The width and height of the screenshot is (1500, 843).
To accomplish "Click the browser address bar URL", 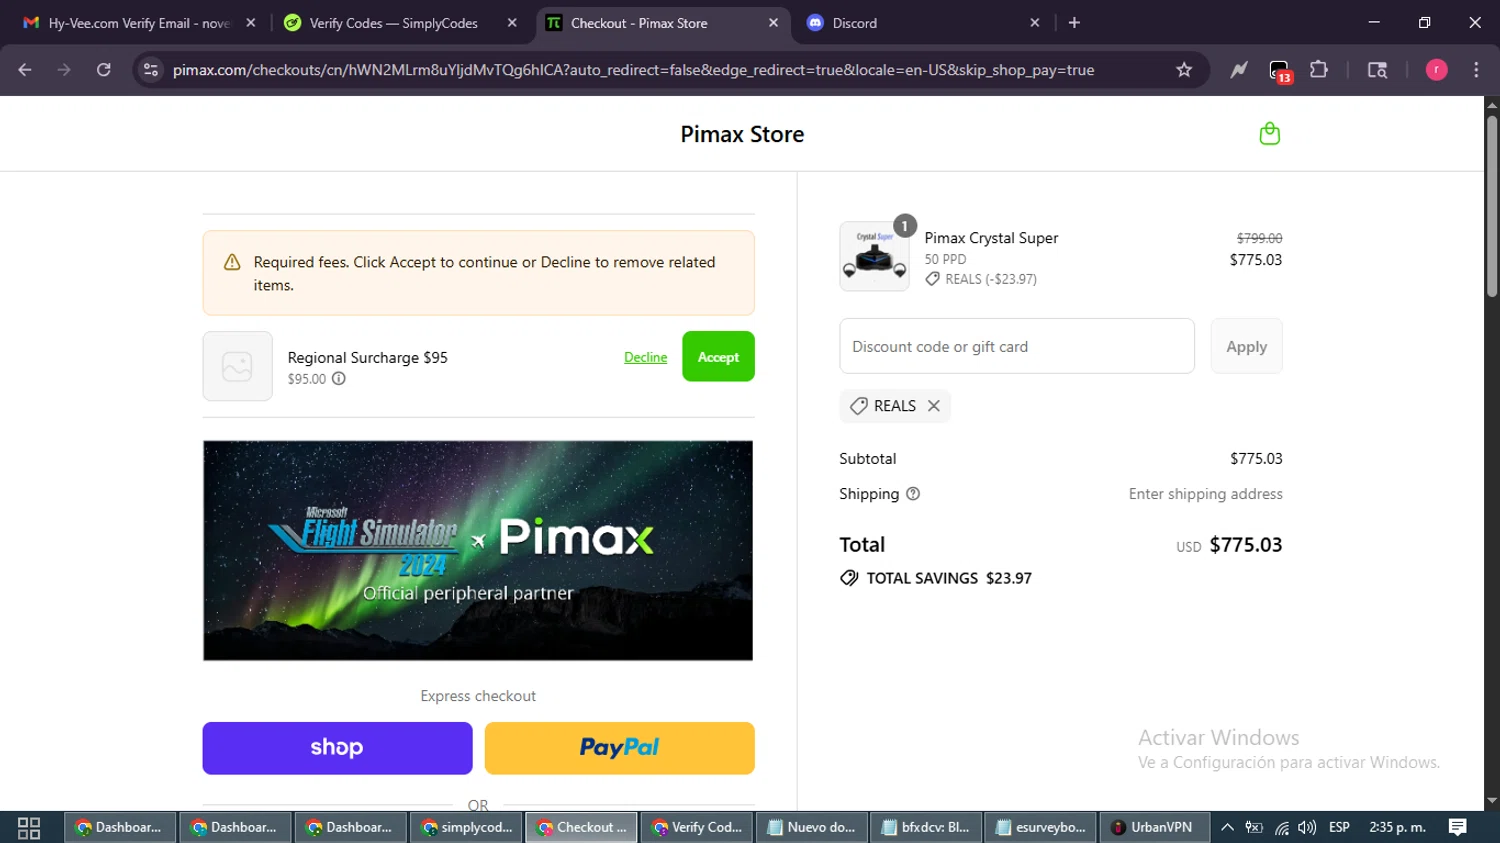I will pyautogui.click(x=633, y=70).
